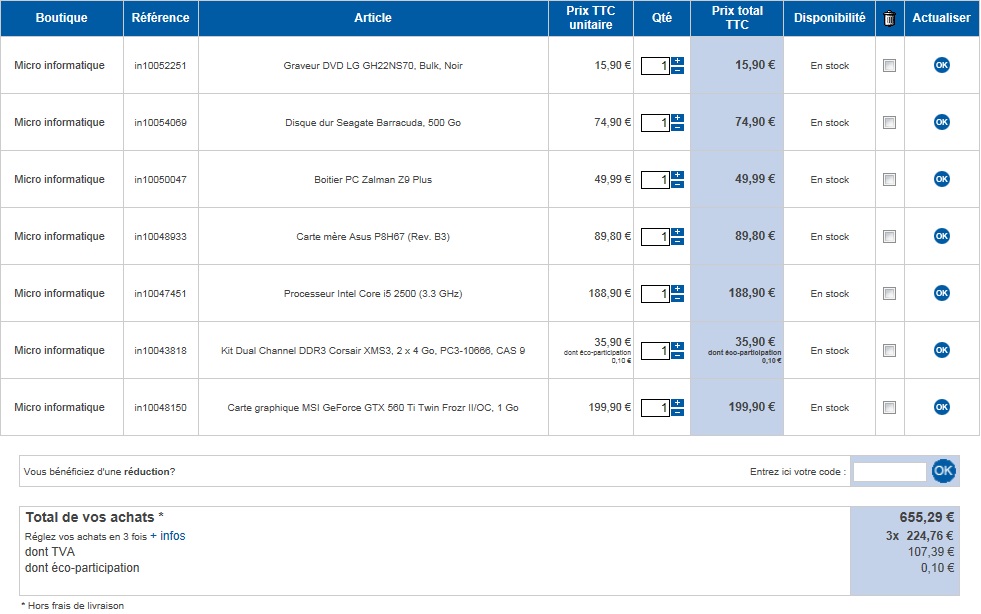
Task: Click the Disponibilité column header
Action: coord(829,18)
